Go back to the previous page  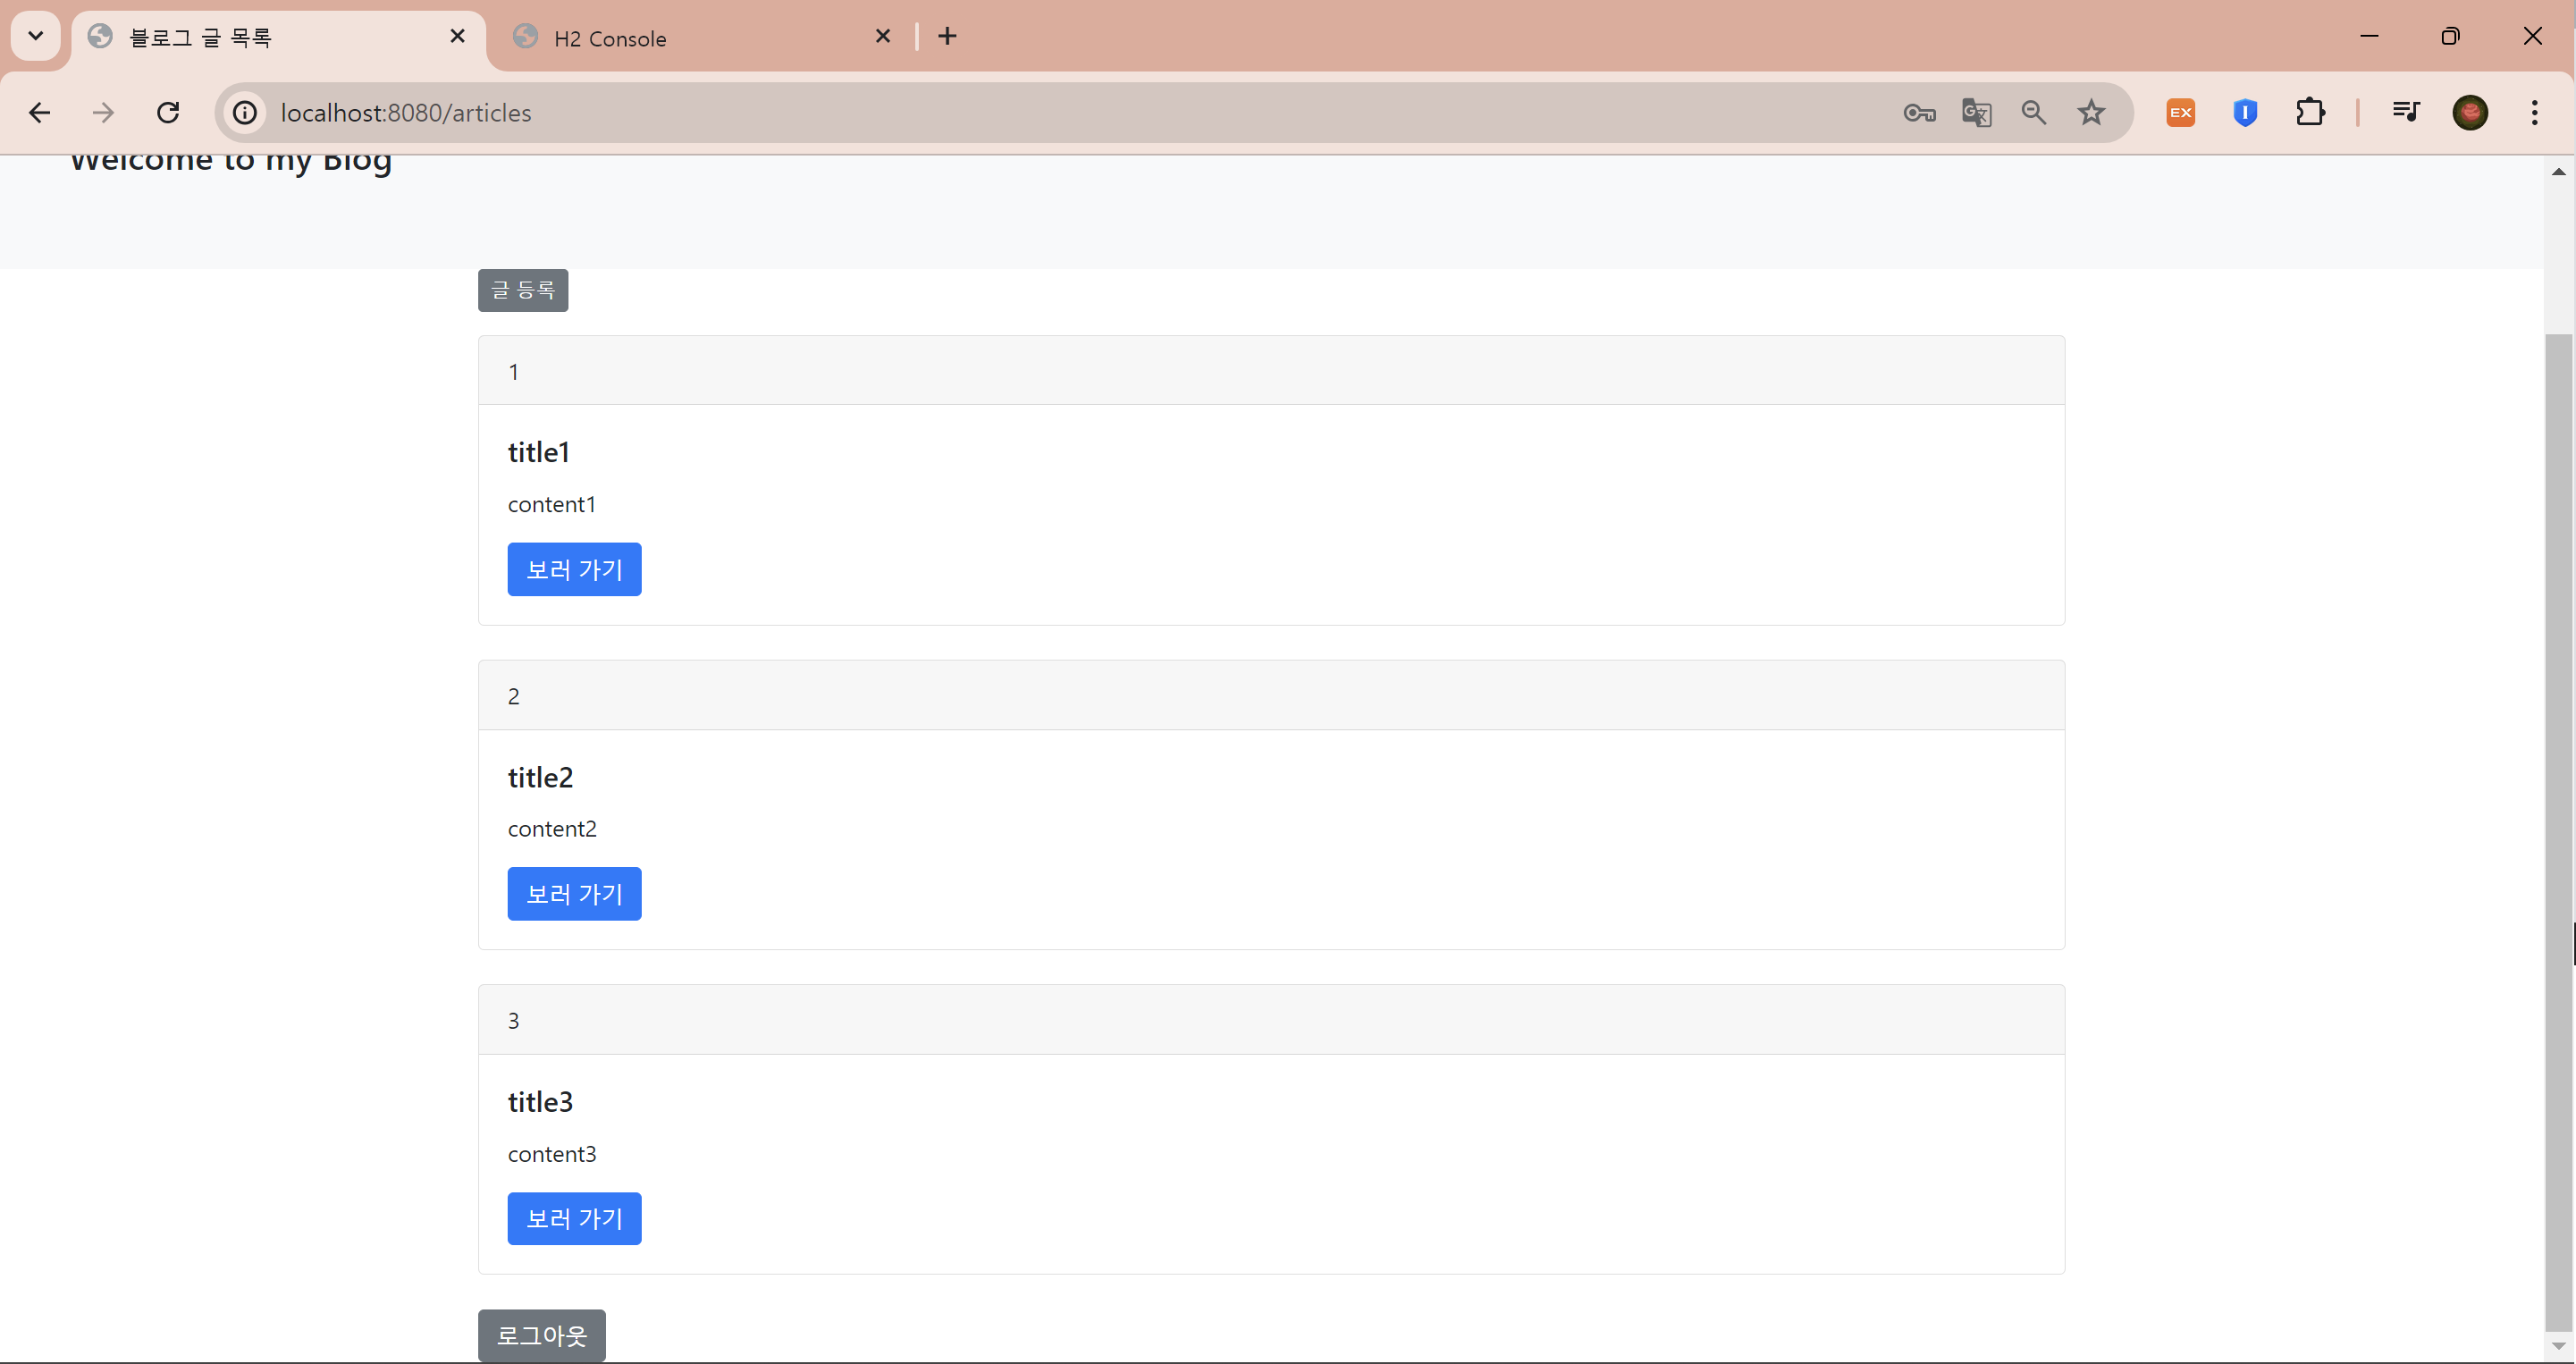click(40, 113)
